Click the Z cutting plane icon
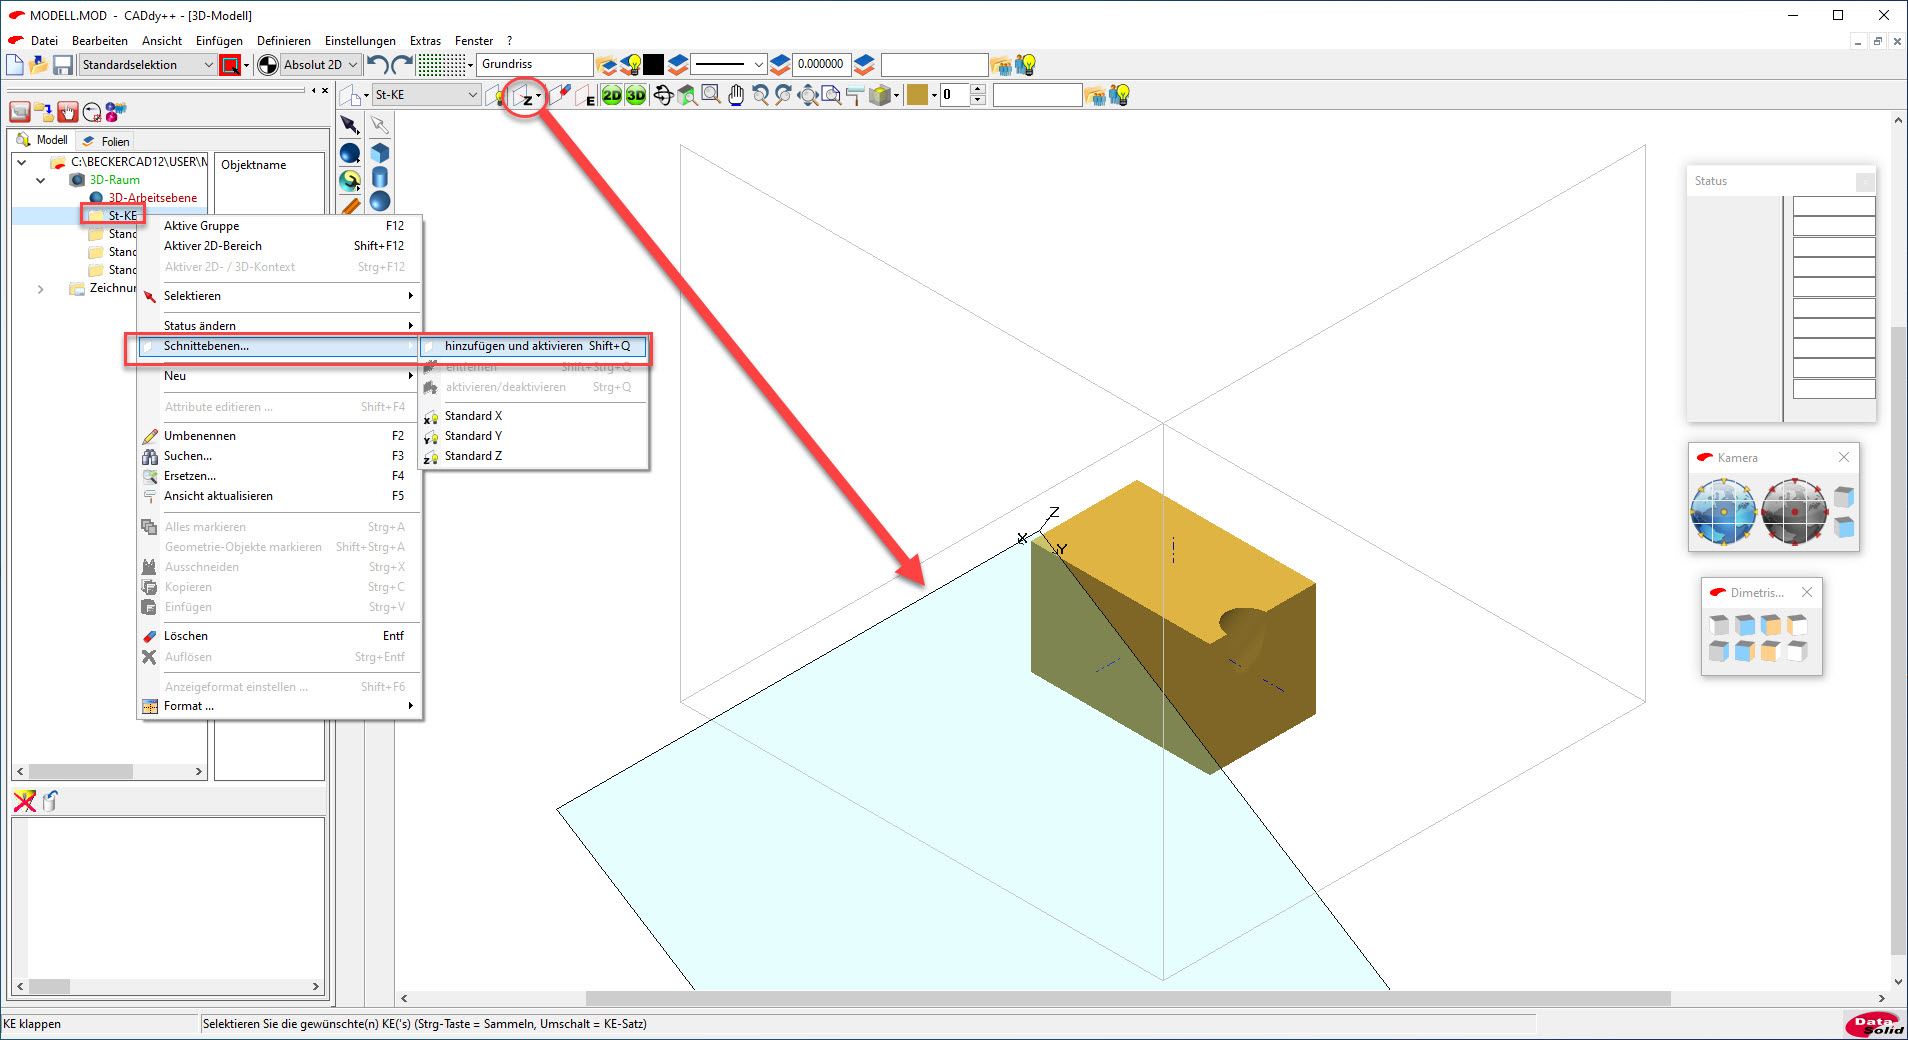1908x1040 pixels. point(524,96)
